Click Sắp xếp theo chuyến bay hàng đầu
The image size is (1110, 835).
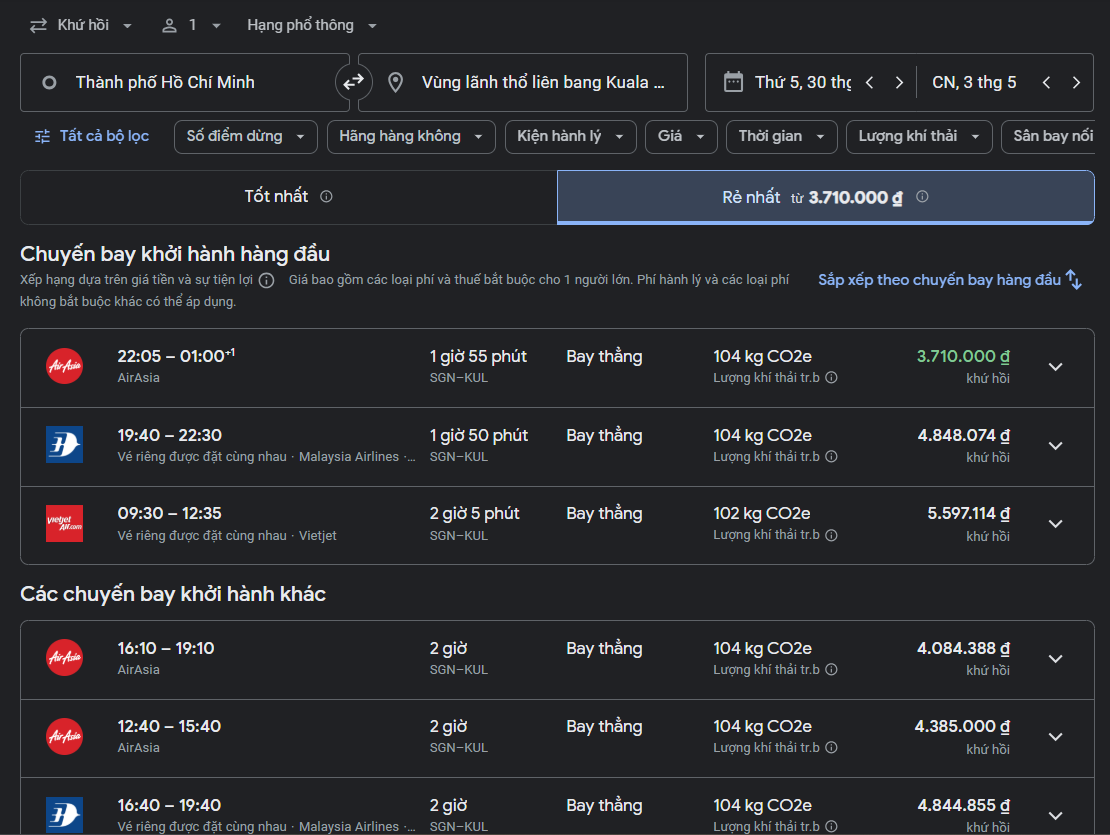pos(938,280)
